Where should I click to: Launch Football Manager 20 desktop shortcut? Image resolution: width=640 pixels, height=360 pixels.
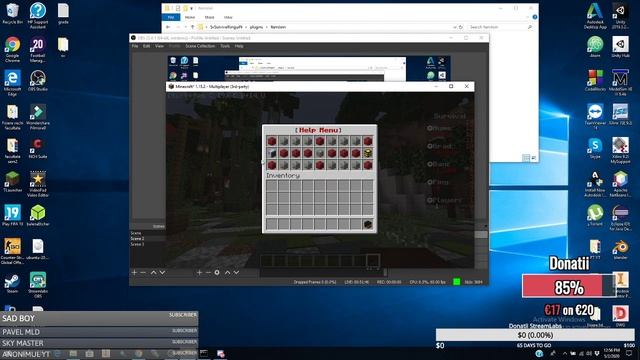click(x=38, y=49)
